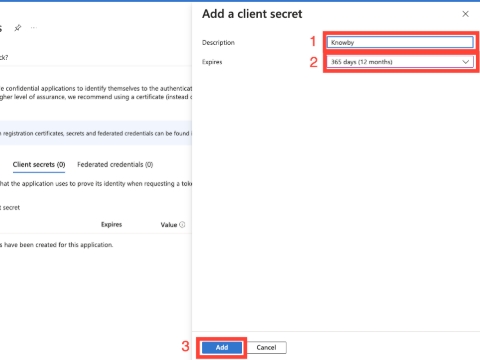Open the Federated credentials (0) tab
This screenshot has width=480, height=360.
[115, 165]
